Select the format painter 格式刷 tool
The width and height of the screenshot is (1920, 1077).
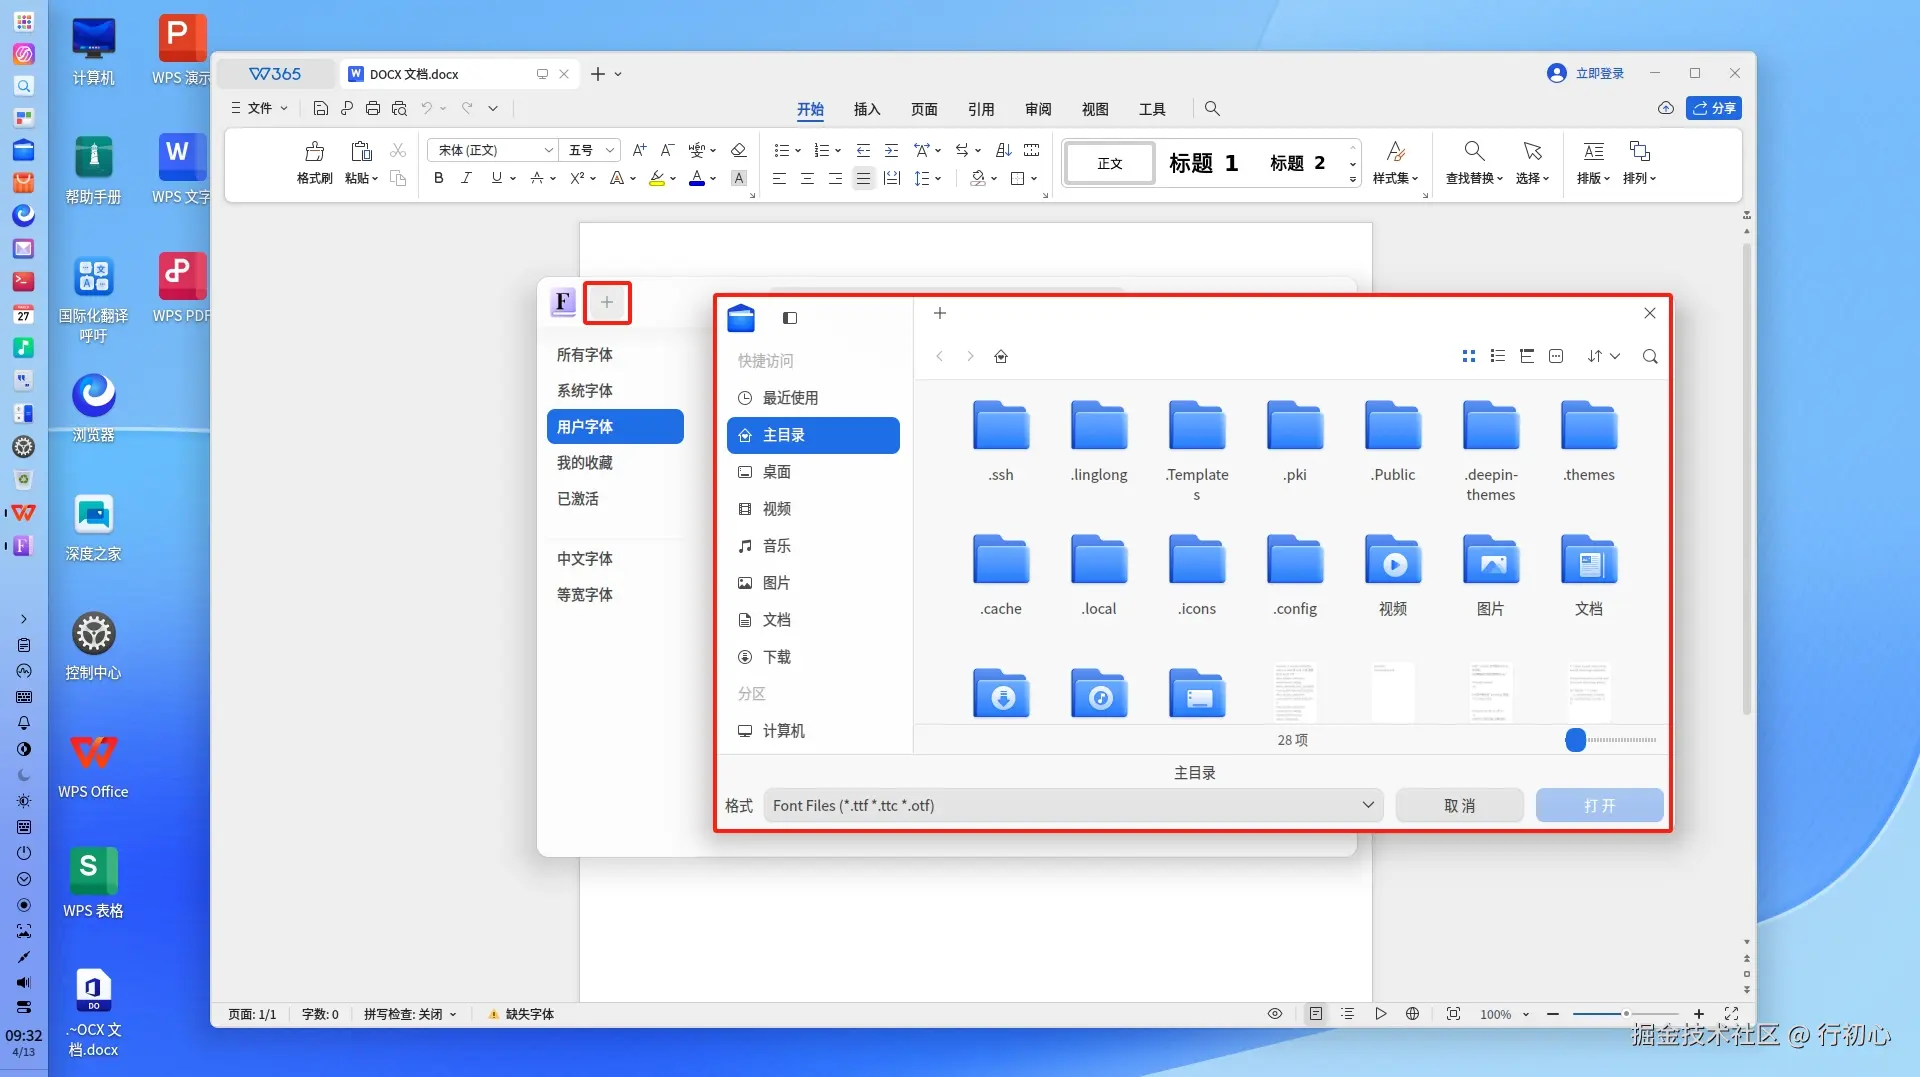pyautogui.click(x=314, y=163)
